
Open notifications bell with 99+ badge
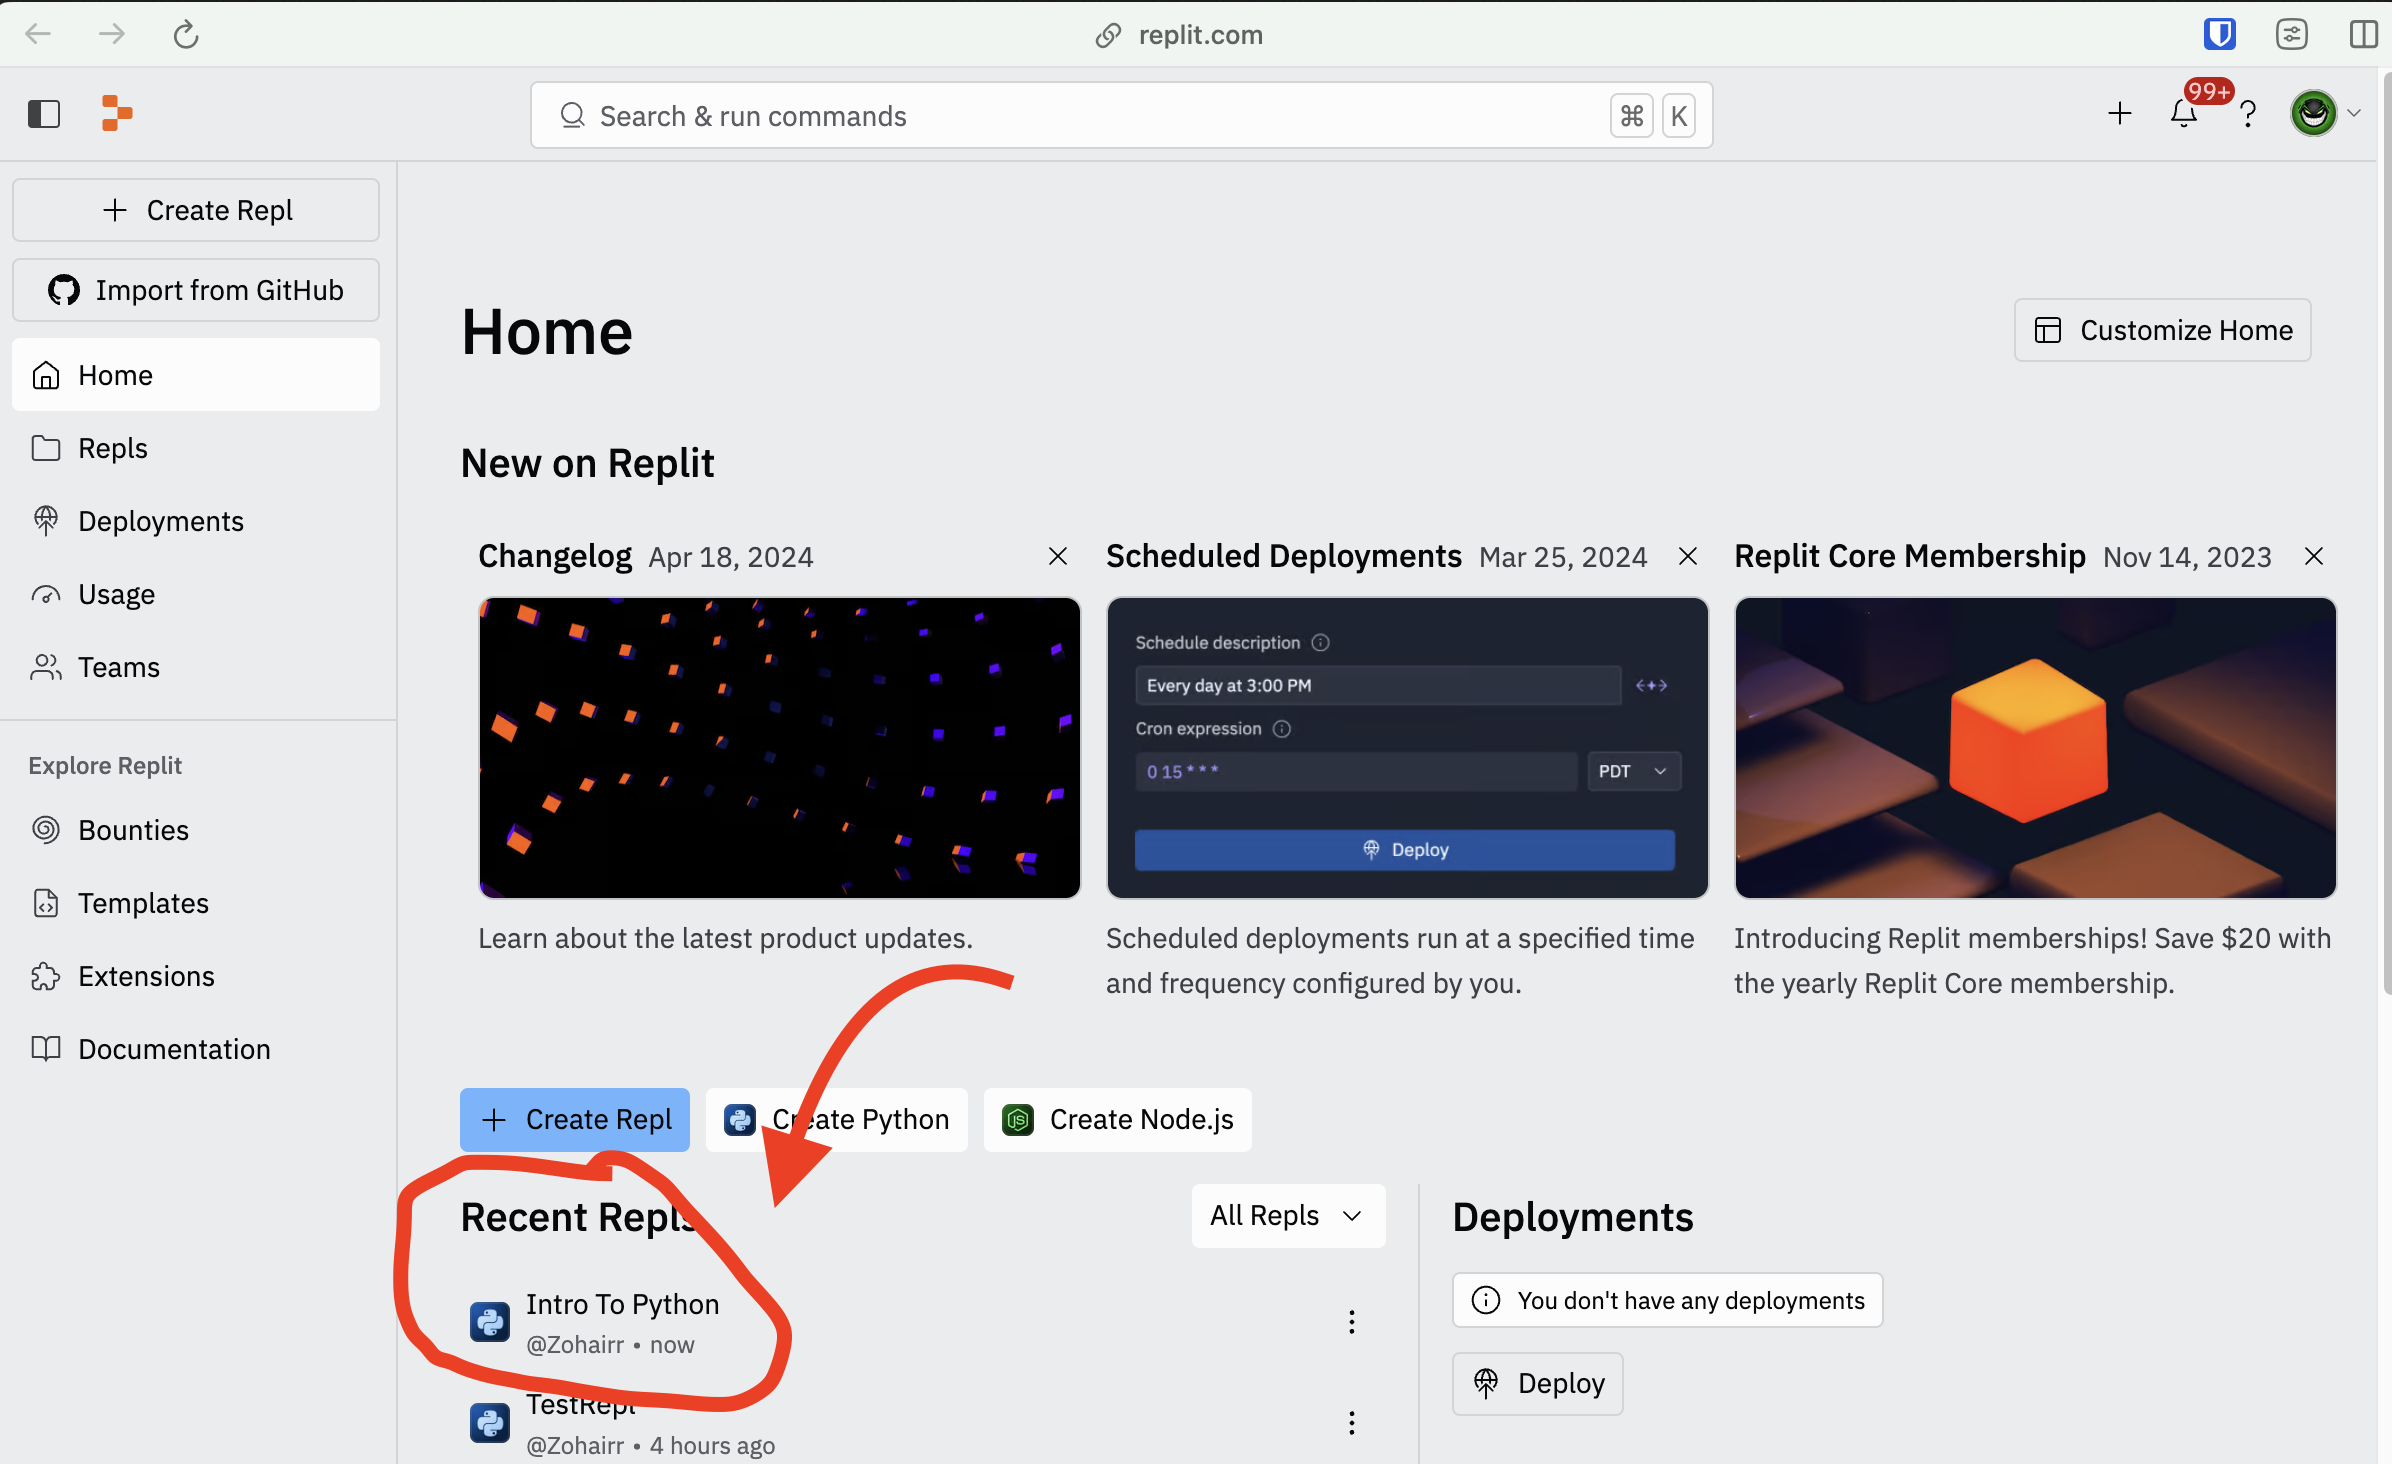tap(2184, 113)
